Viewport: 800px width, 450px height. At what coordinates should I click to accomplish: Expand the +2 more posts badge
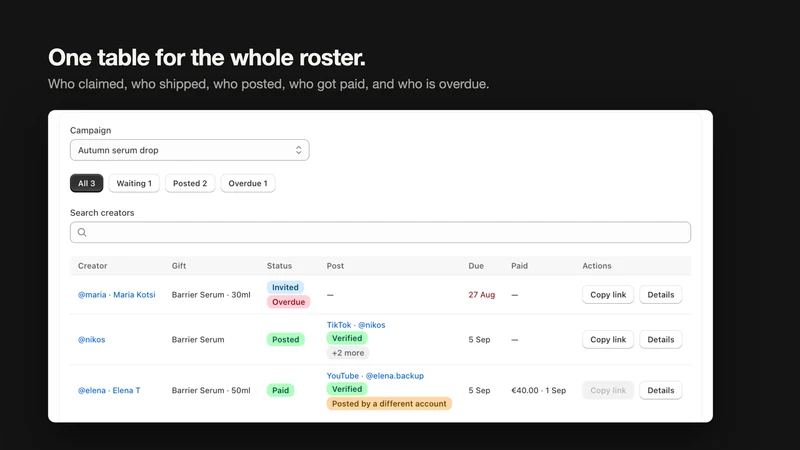click(x=347, y=353)
